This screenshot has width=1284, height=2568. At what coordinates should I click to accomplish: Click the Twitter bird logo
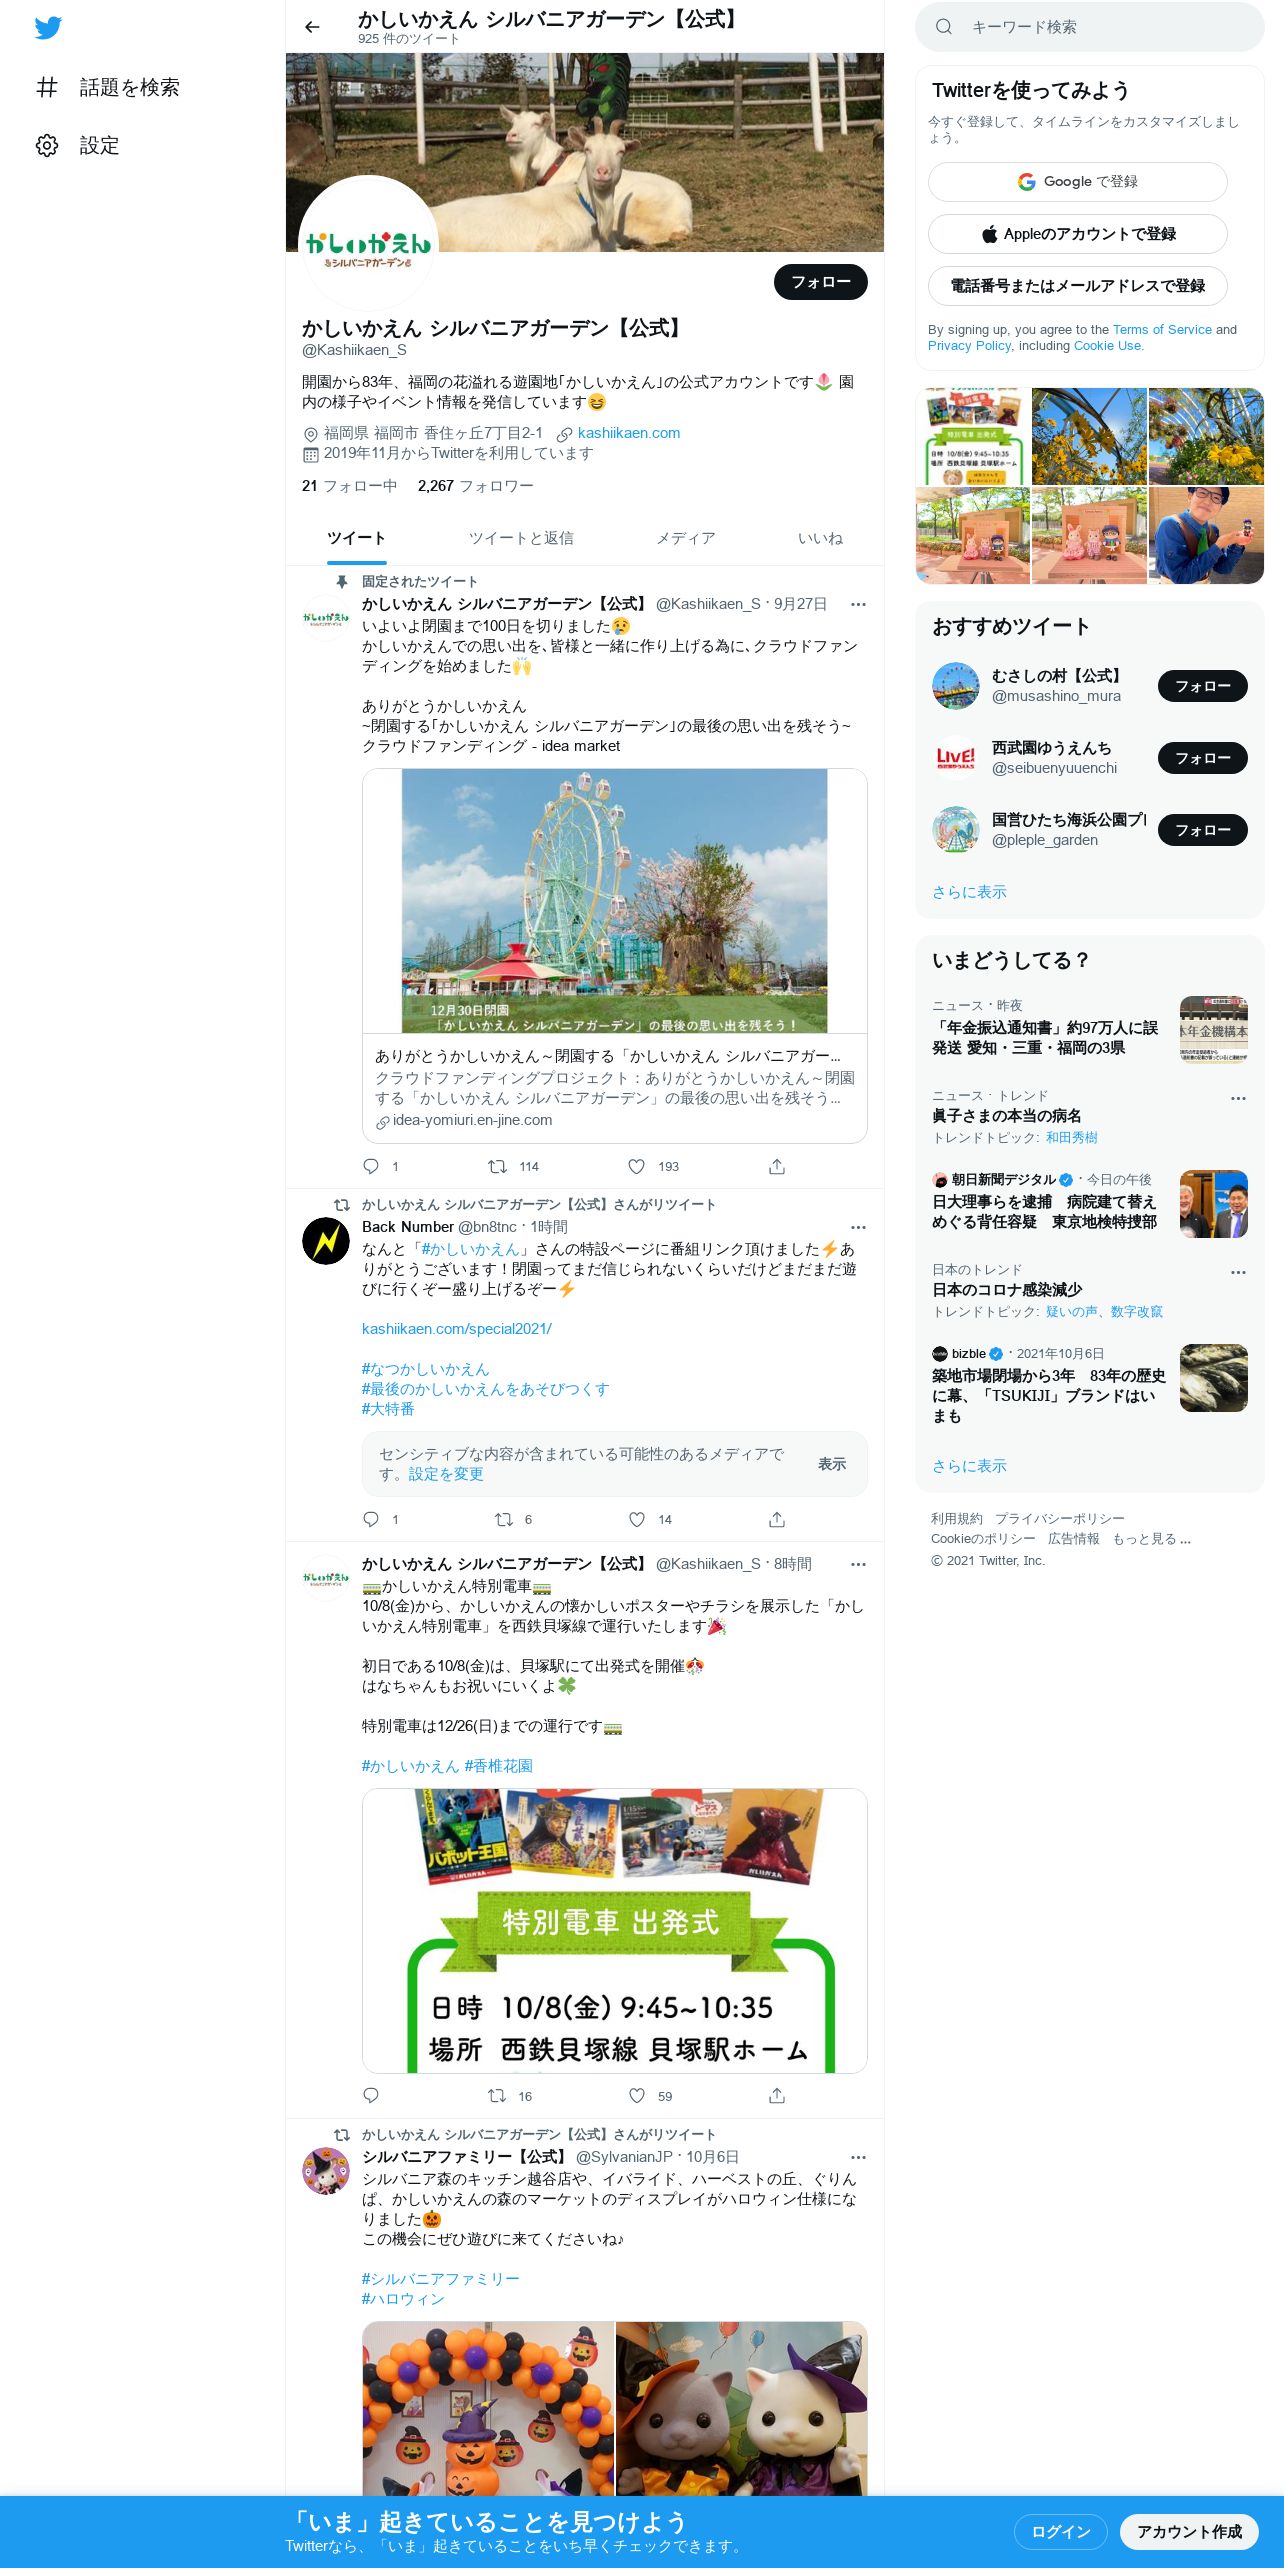pyautogui.click(x=48, y=28)
